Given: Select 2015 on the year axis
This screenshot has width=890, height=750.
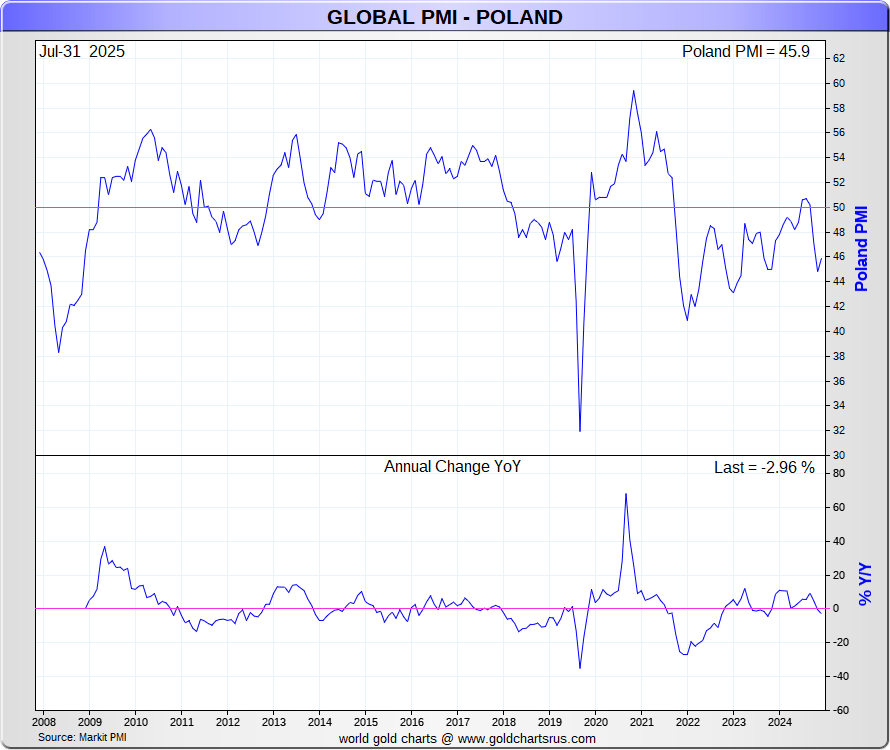Looking at the screenshot, I should pyautogui.click(x=365, y=722).
